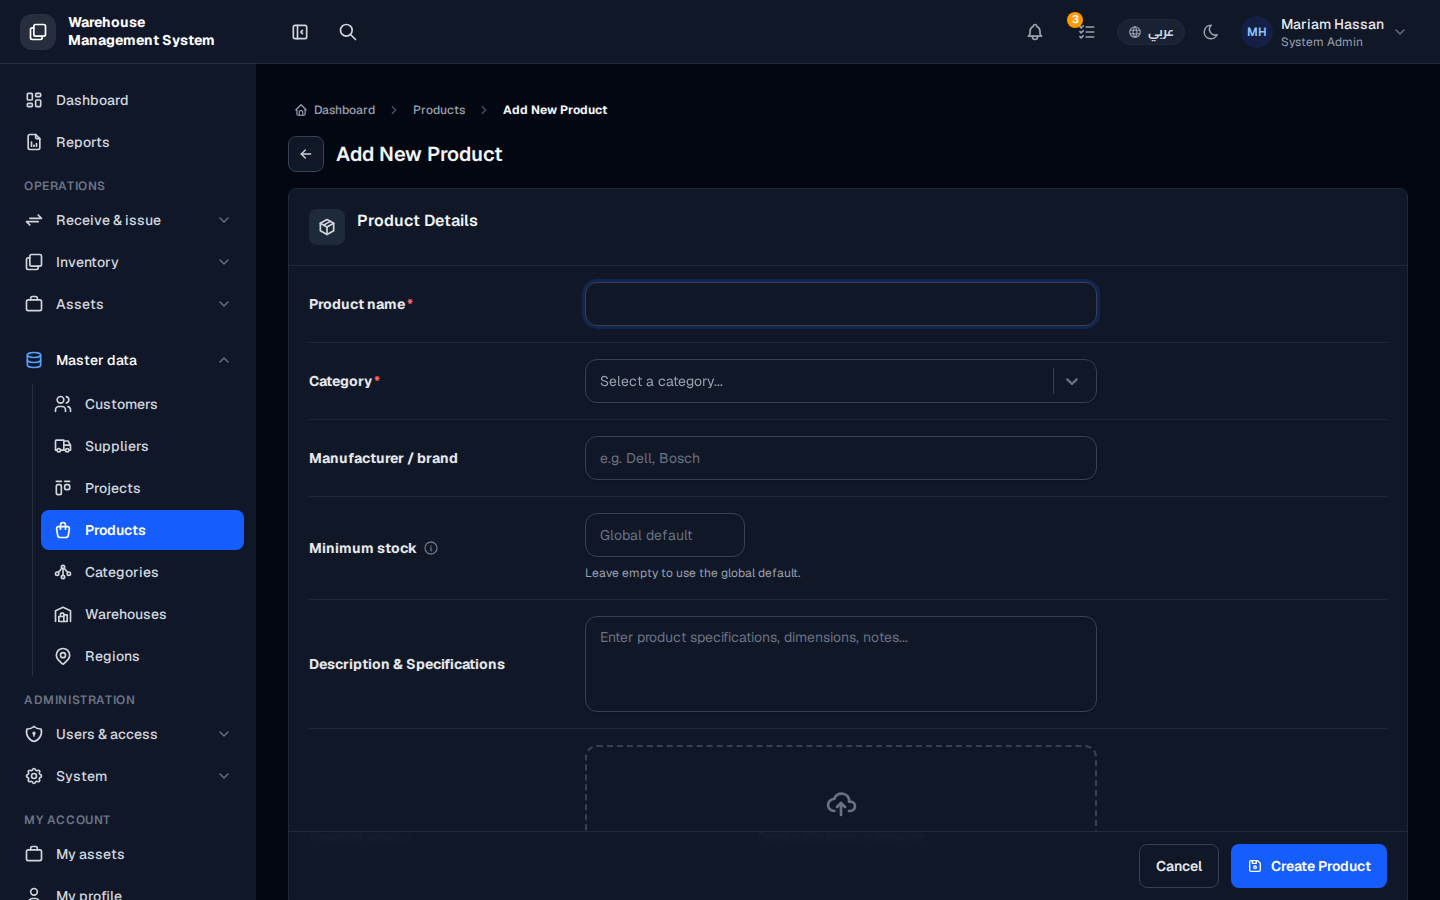Expand the System section

[128, 776]
